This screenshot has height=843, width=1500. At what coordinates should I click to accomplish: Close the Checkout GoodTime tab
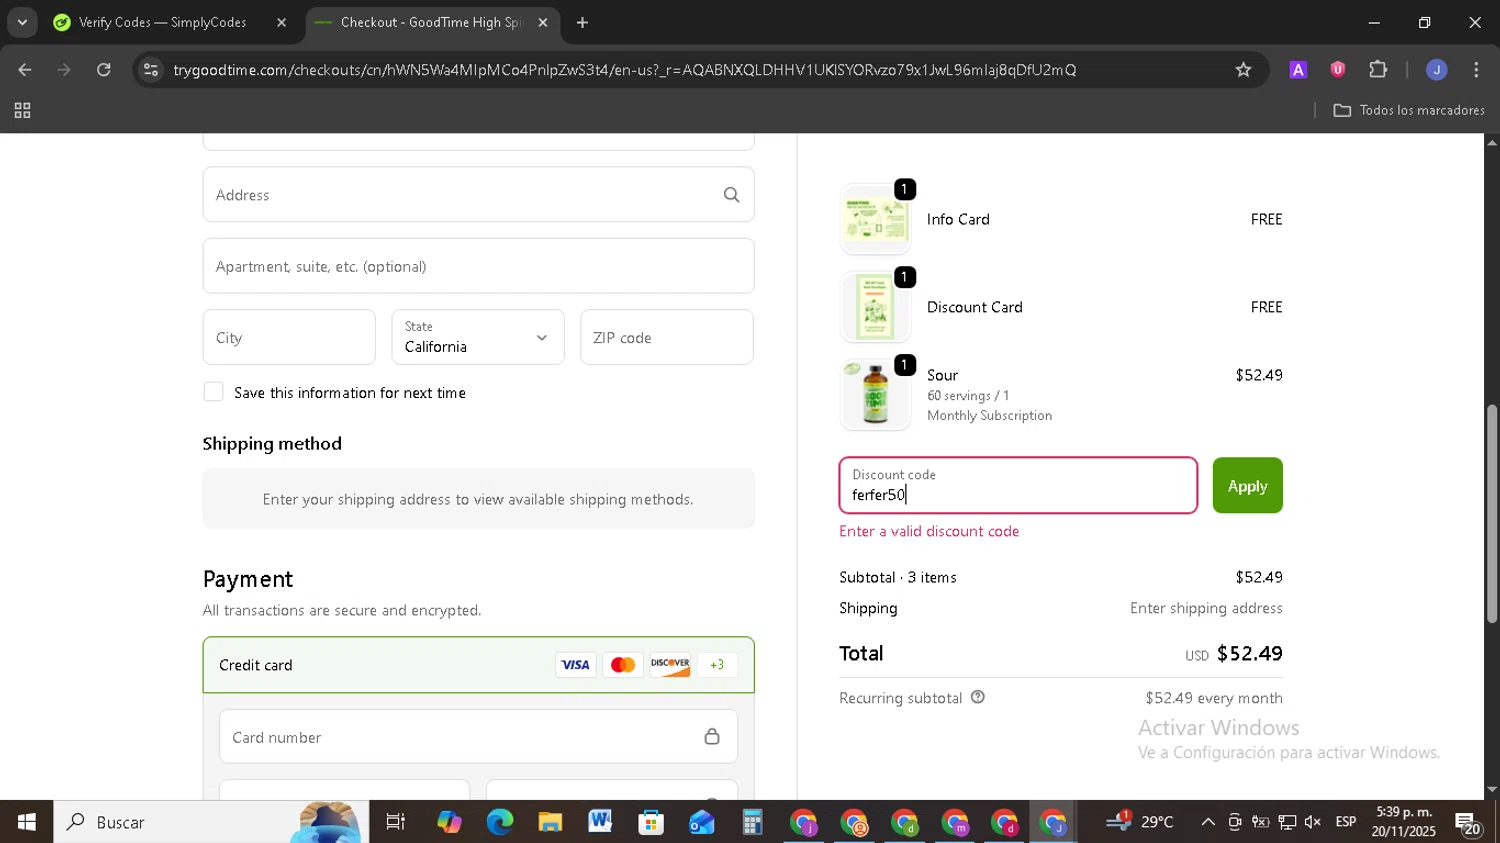tap(543, 22)
